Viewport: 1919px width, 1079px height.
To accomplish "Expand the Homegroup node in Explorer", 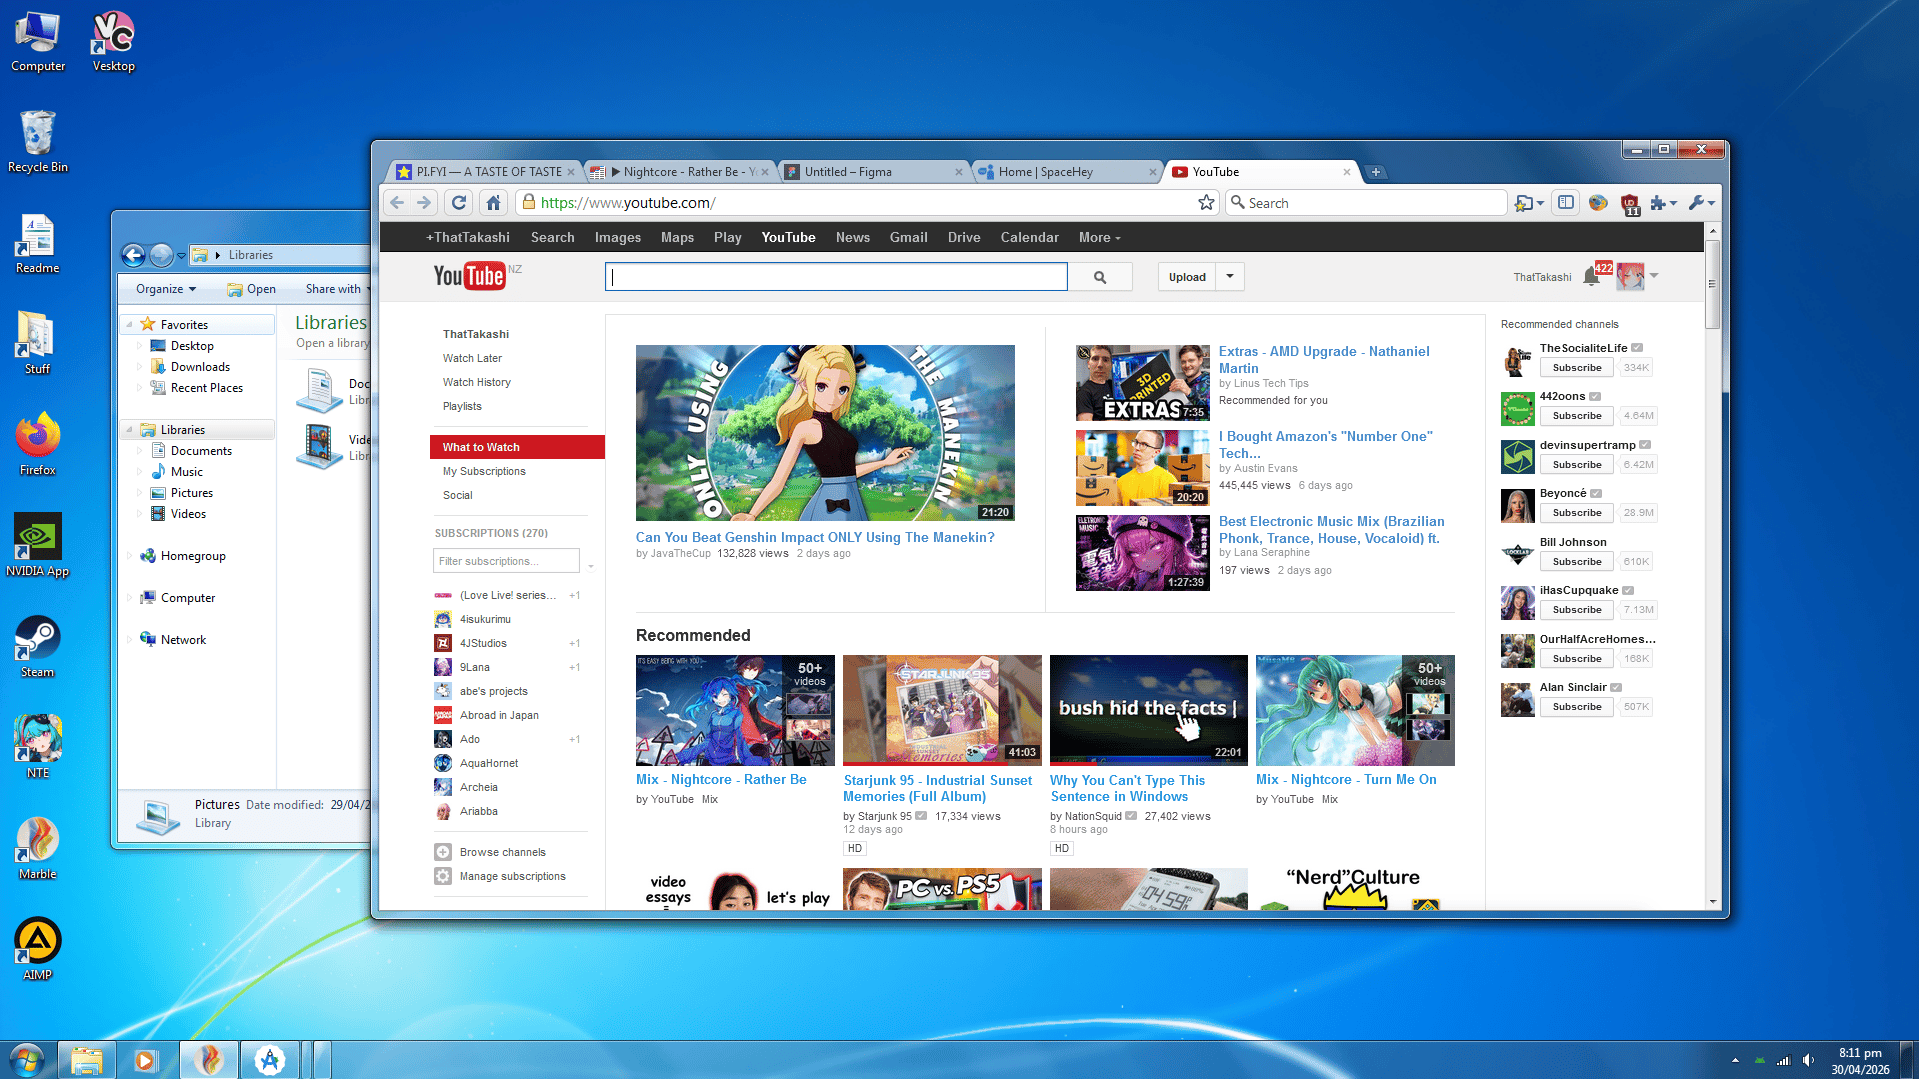I will click(x=129, y=556).
